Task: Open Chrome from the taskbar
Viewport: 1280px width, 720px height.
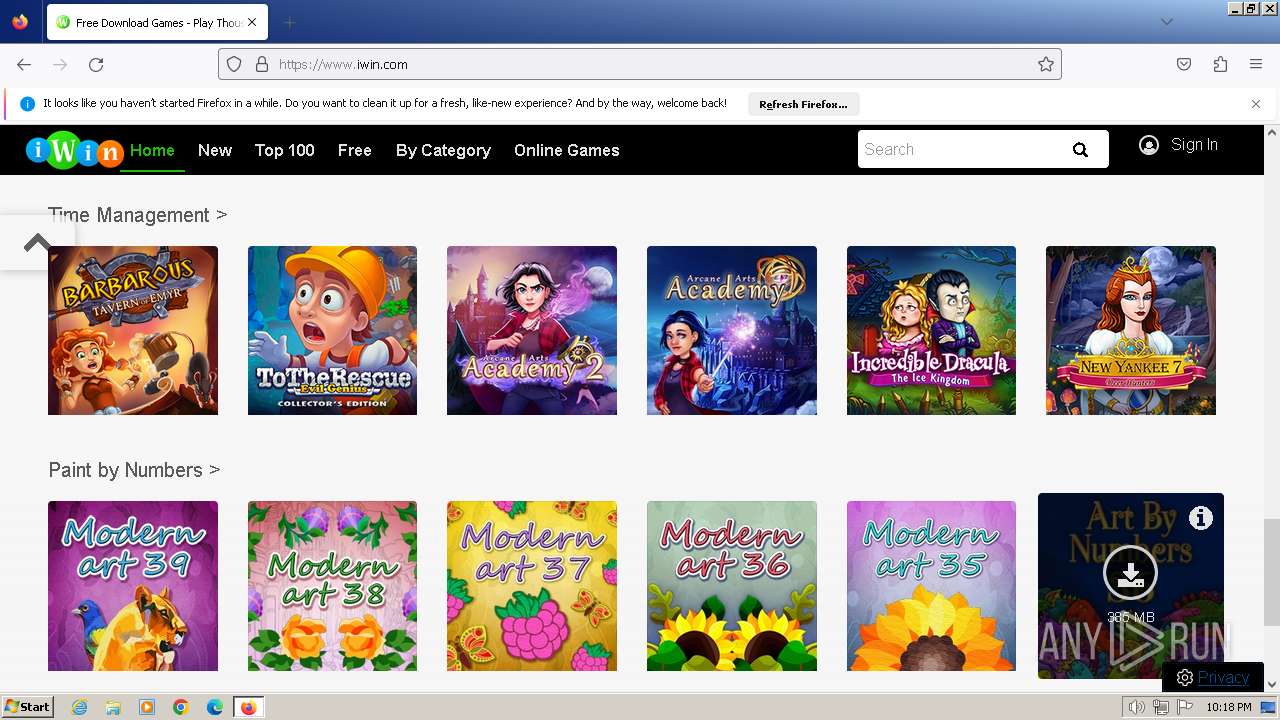Action: coord(181,707)
